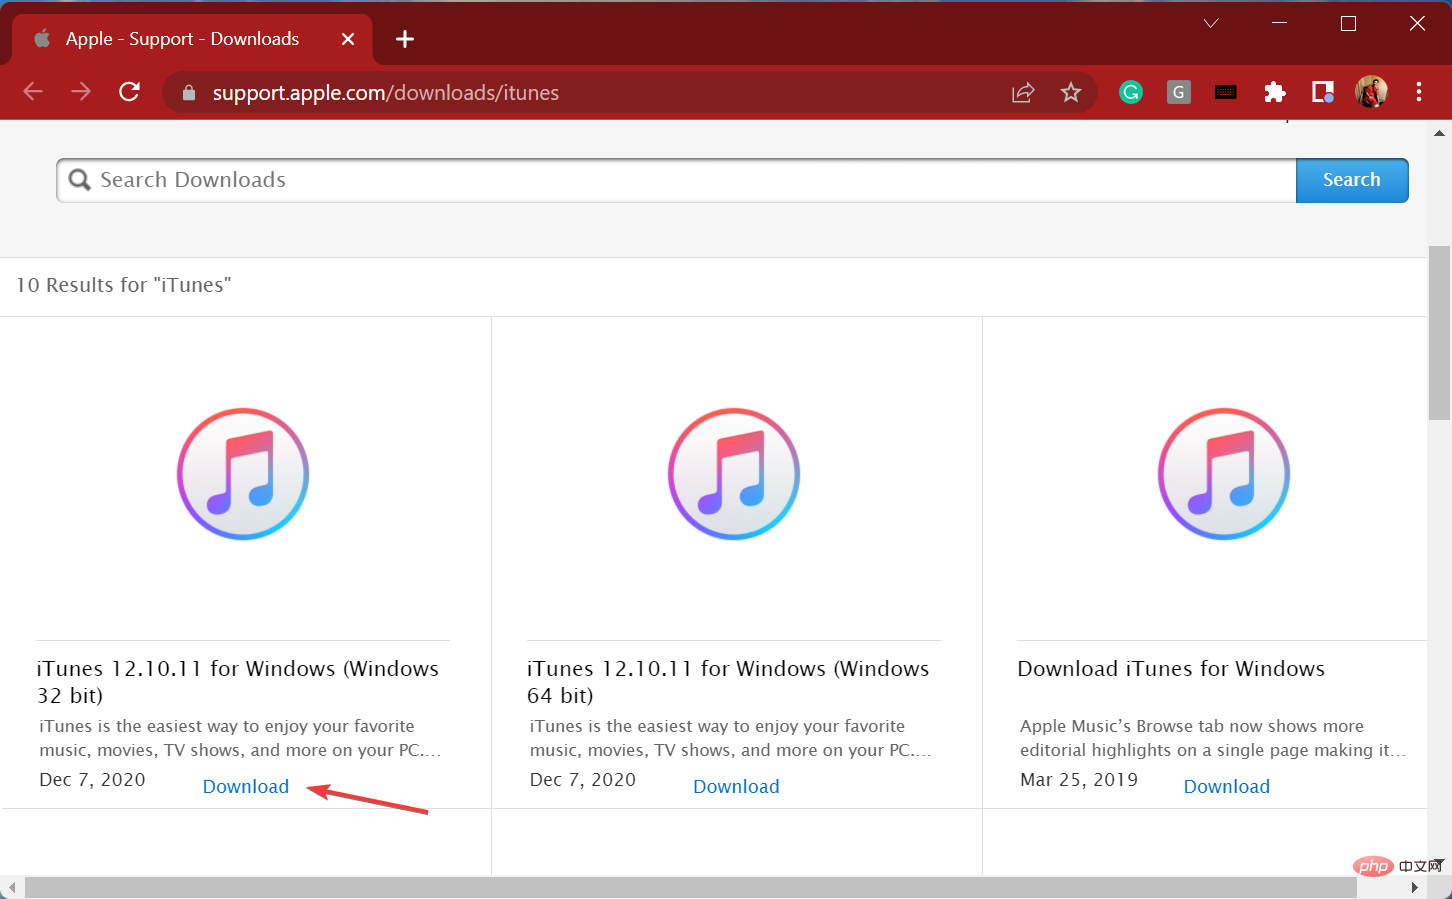Open title iTunes 12.10.11 Windows 64 bit
The width and height of the screenshot is (1452, 899).
pos(728,682)
